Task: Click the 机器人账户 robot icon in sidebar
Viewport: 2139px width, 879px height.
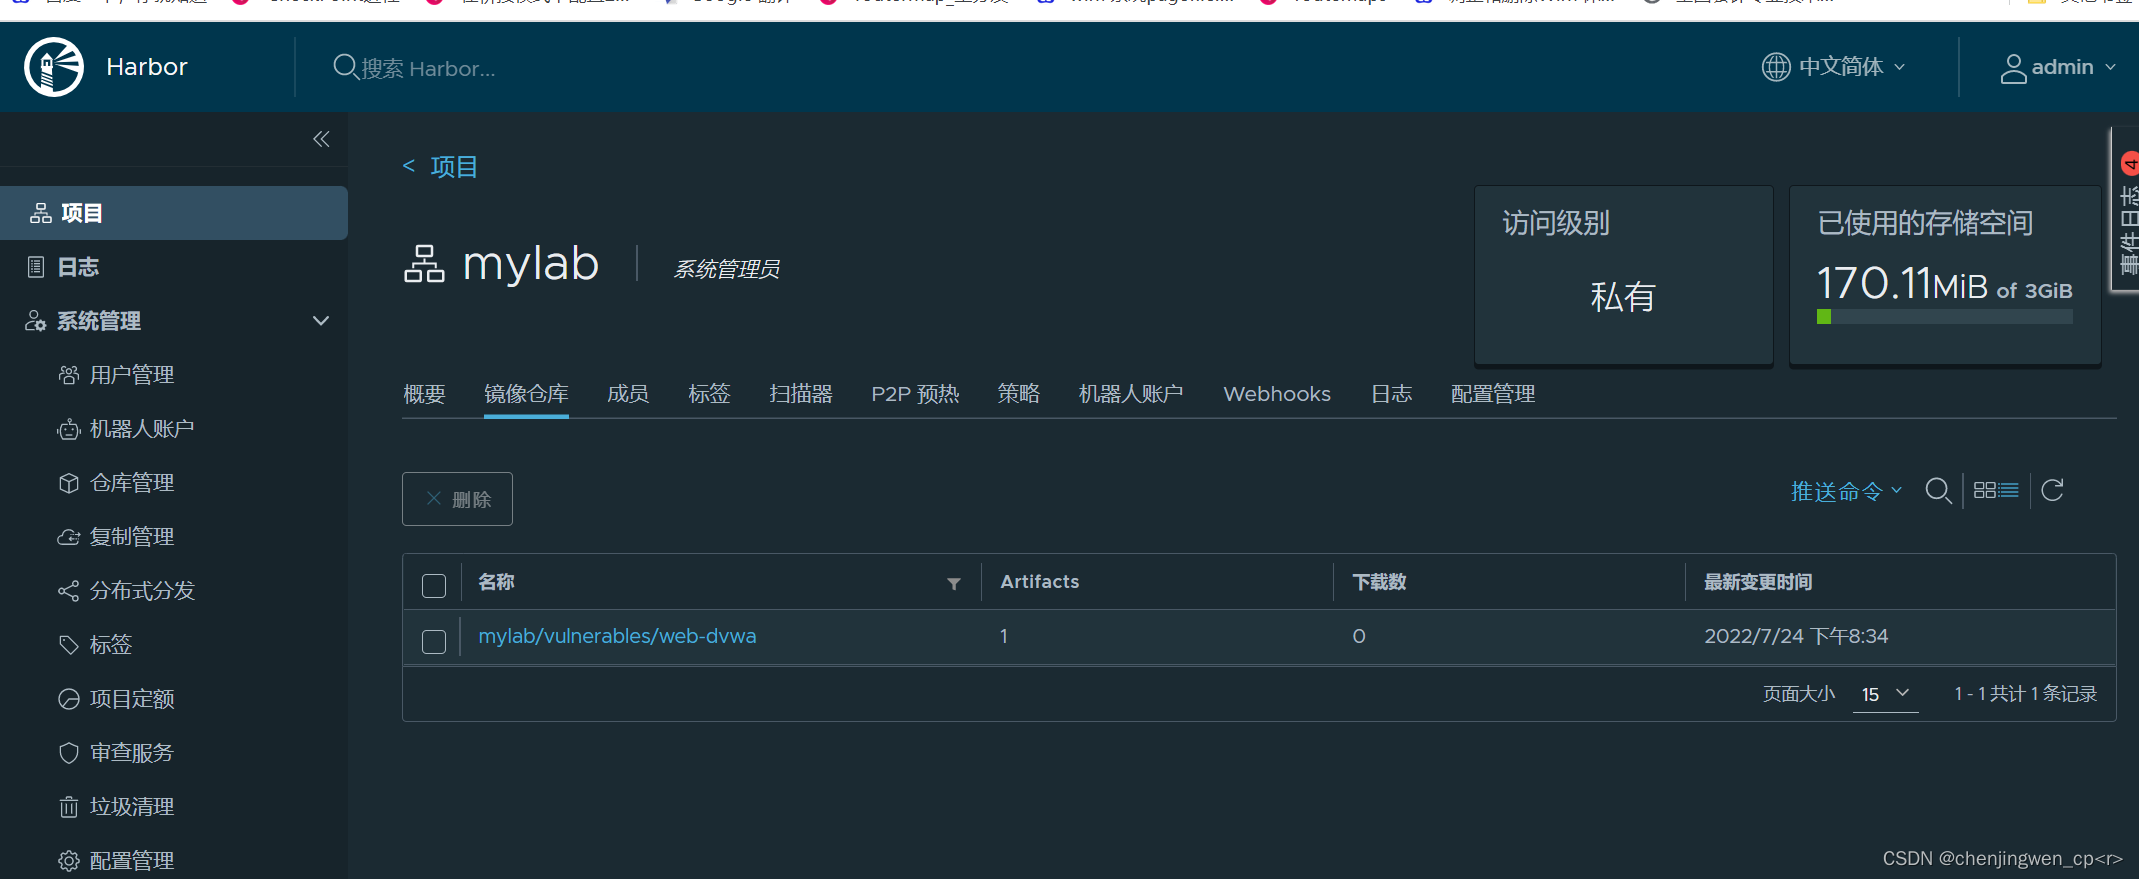Action: 68,429
